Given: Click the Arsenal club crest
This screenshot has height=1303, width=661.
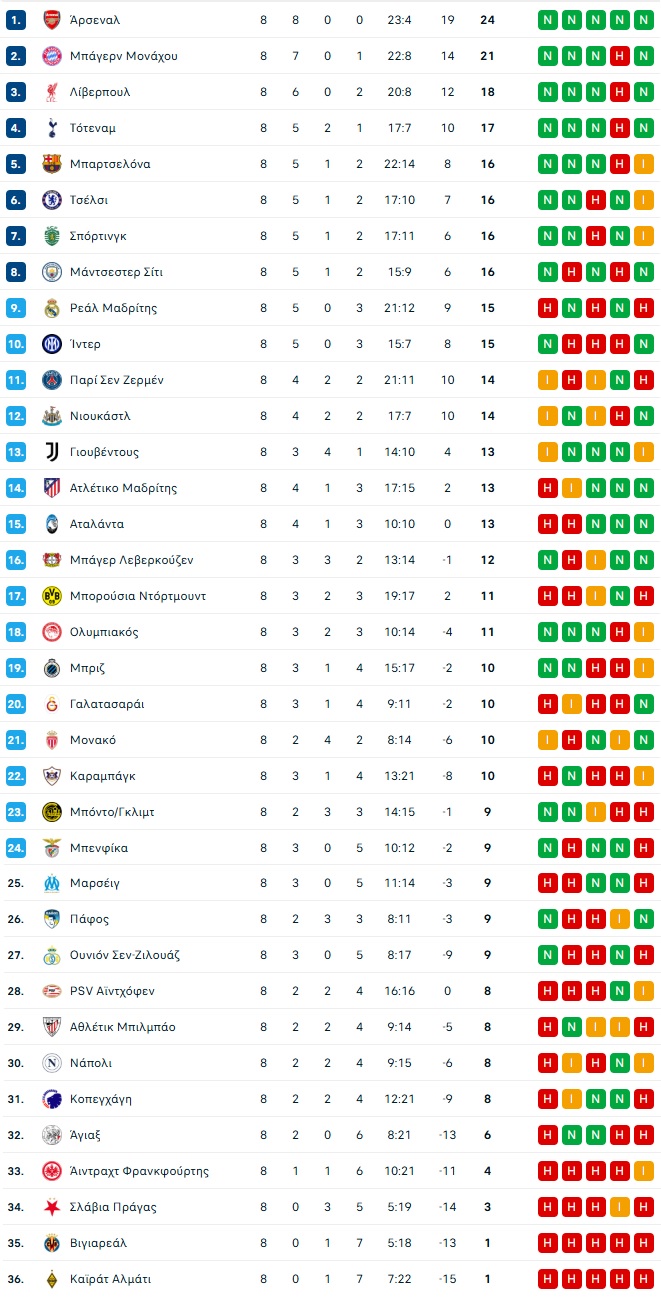Looking at the screenshot, I should [x=51, y=20].
